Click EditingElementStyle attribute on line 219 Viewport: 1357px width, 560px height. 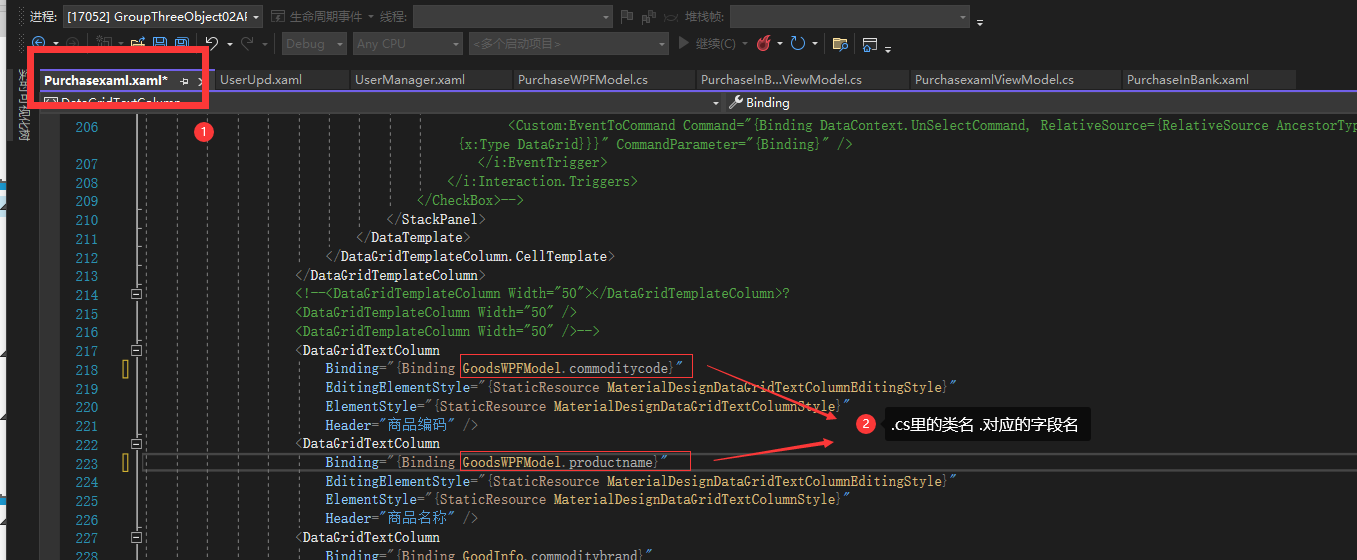[641, 388]
